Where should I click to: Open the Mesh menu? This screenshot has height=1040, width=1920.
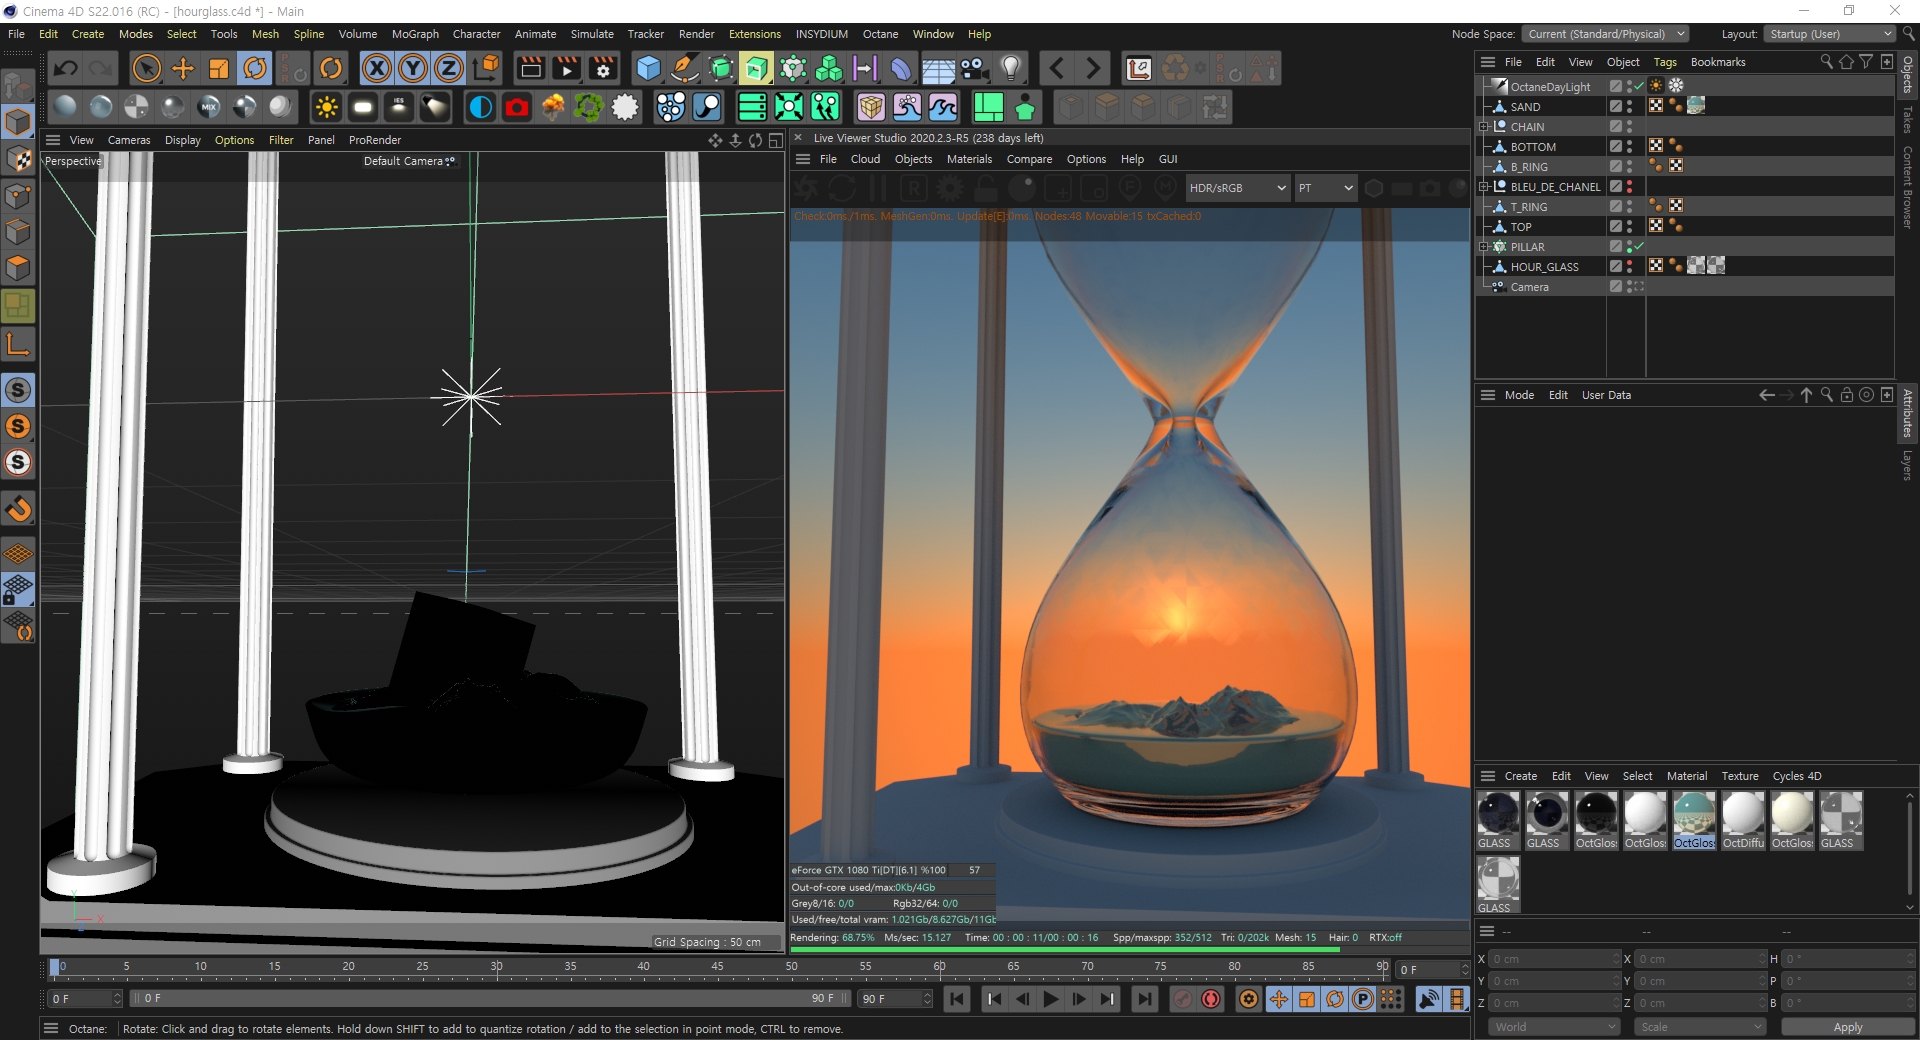(265, 34)
